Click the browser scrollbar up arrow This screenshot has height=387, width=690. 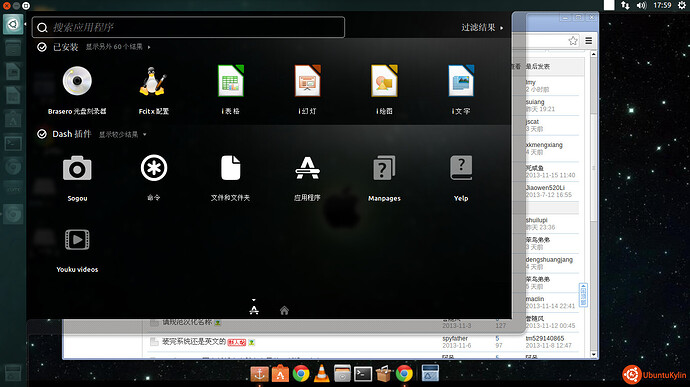594,54
